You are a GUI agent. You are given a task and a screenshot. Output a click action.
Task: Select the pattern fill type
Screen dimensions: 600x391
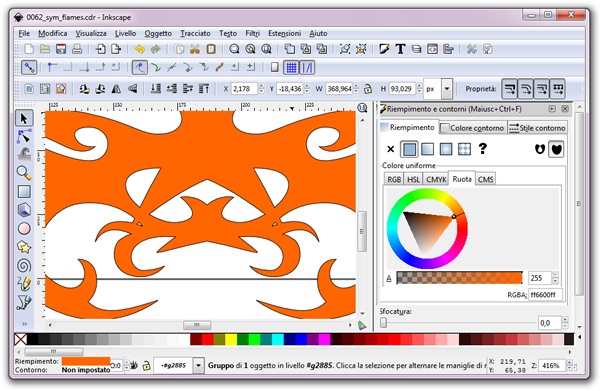click(x=464, y=149)
